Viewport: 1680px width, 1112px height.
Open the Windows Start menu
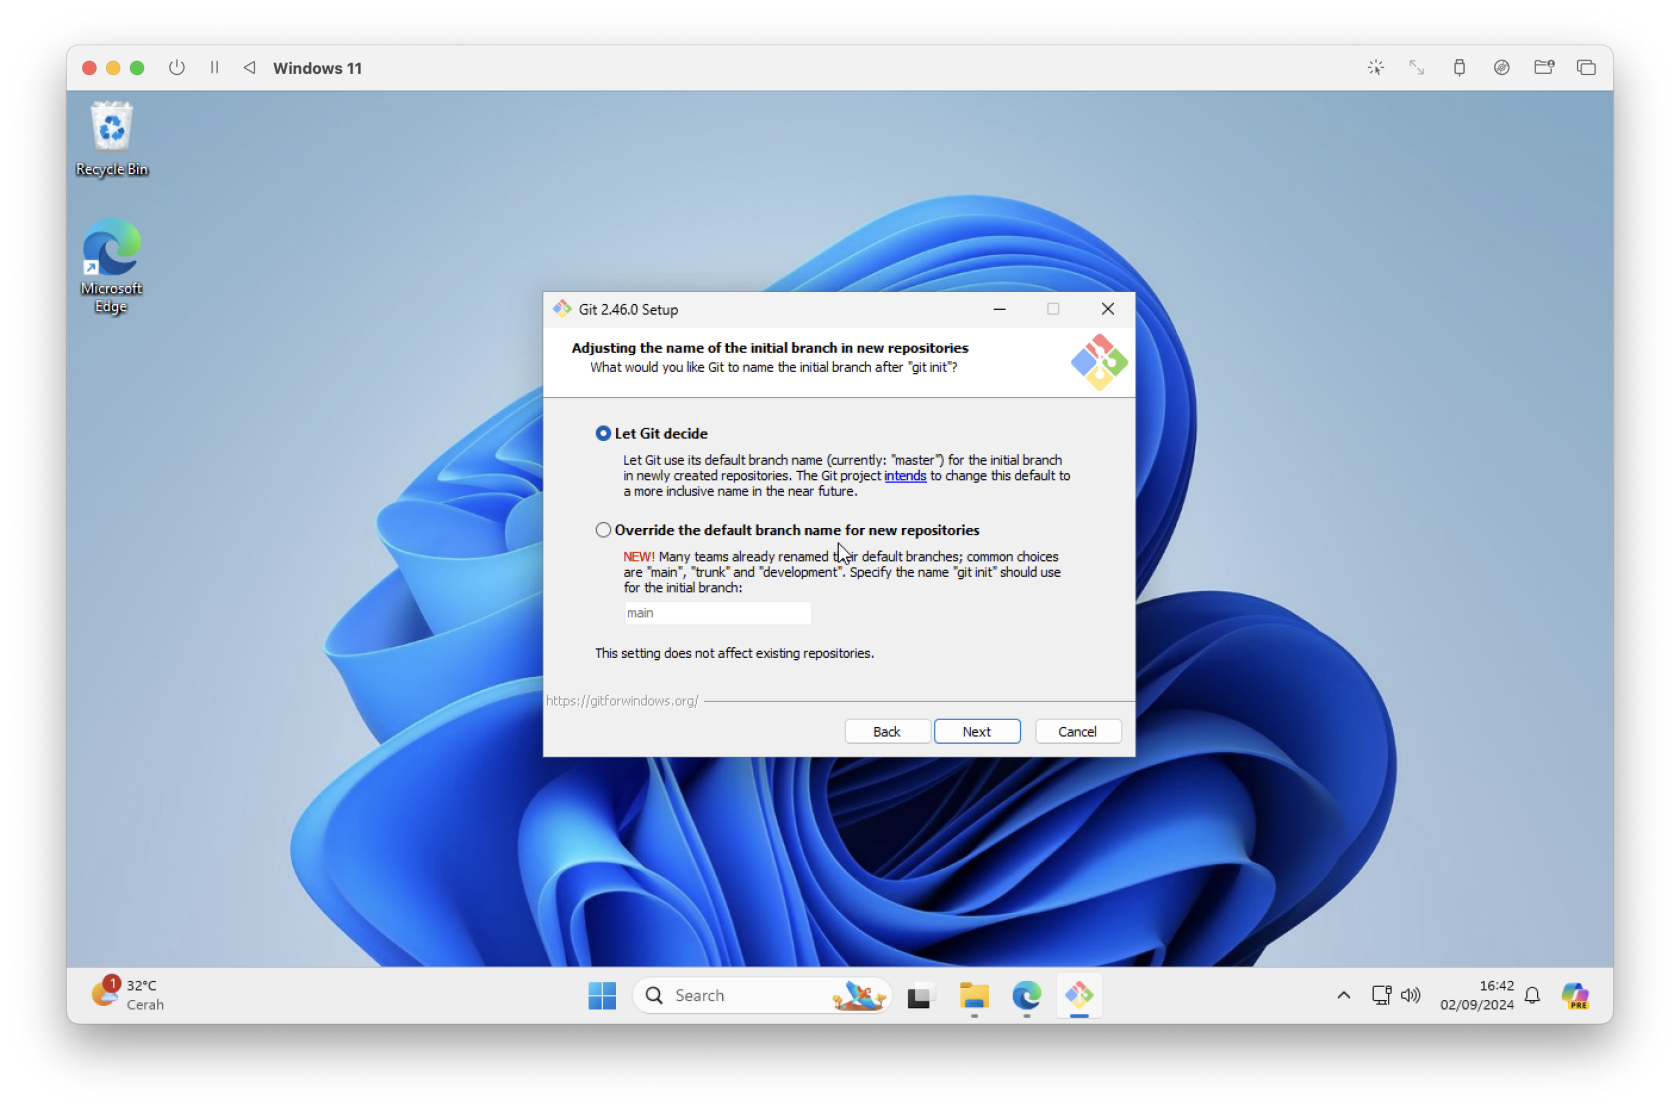pos(602,996)
